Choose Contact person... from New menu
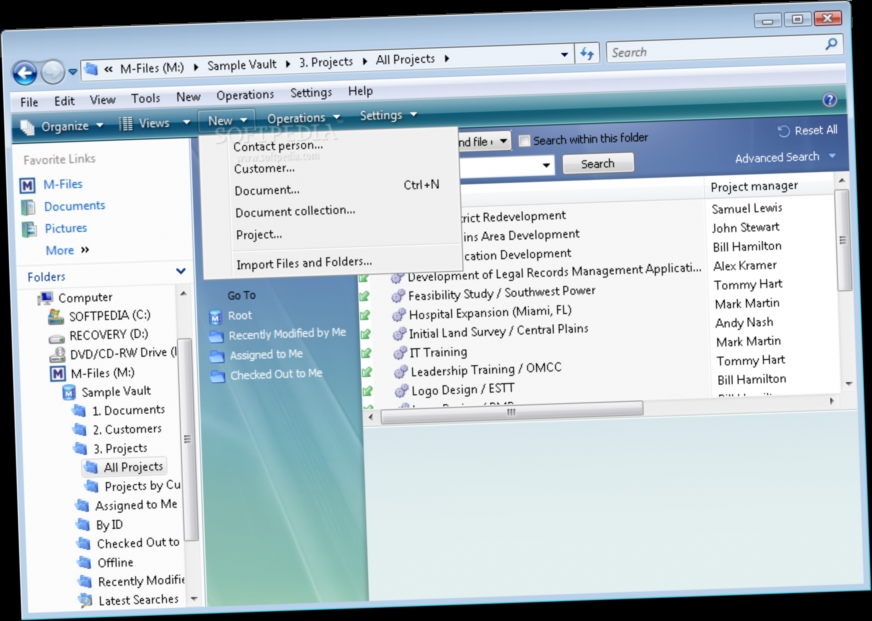The width and height of the screenshot is (872, 621). (x=278, y=146)
